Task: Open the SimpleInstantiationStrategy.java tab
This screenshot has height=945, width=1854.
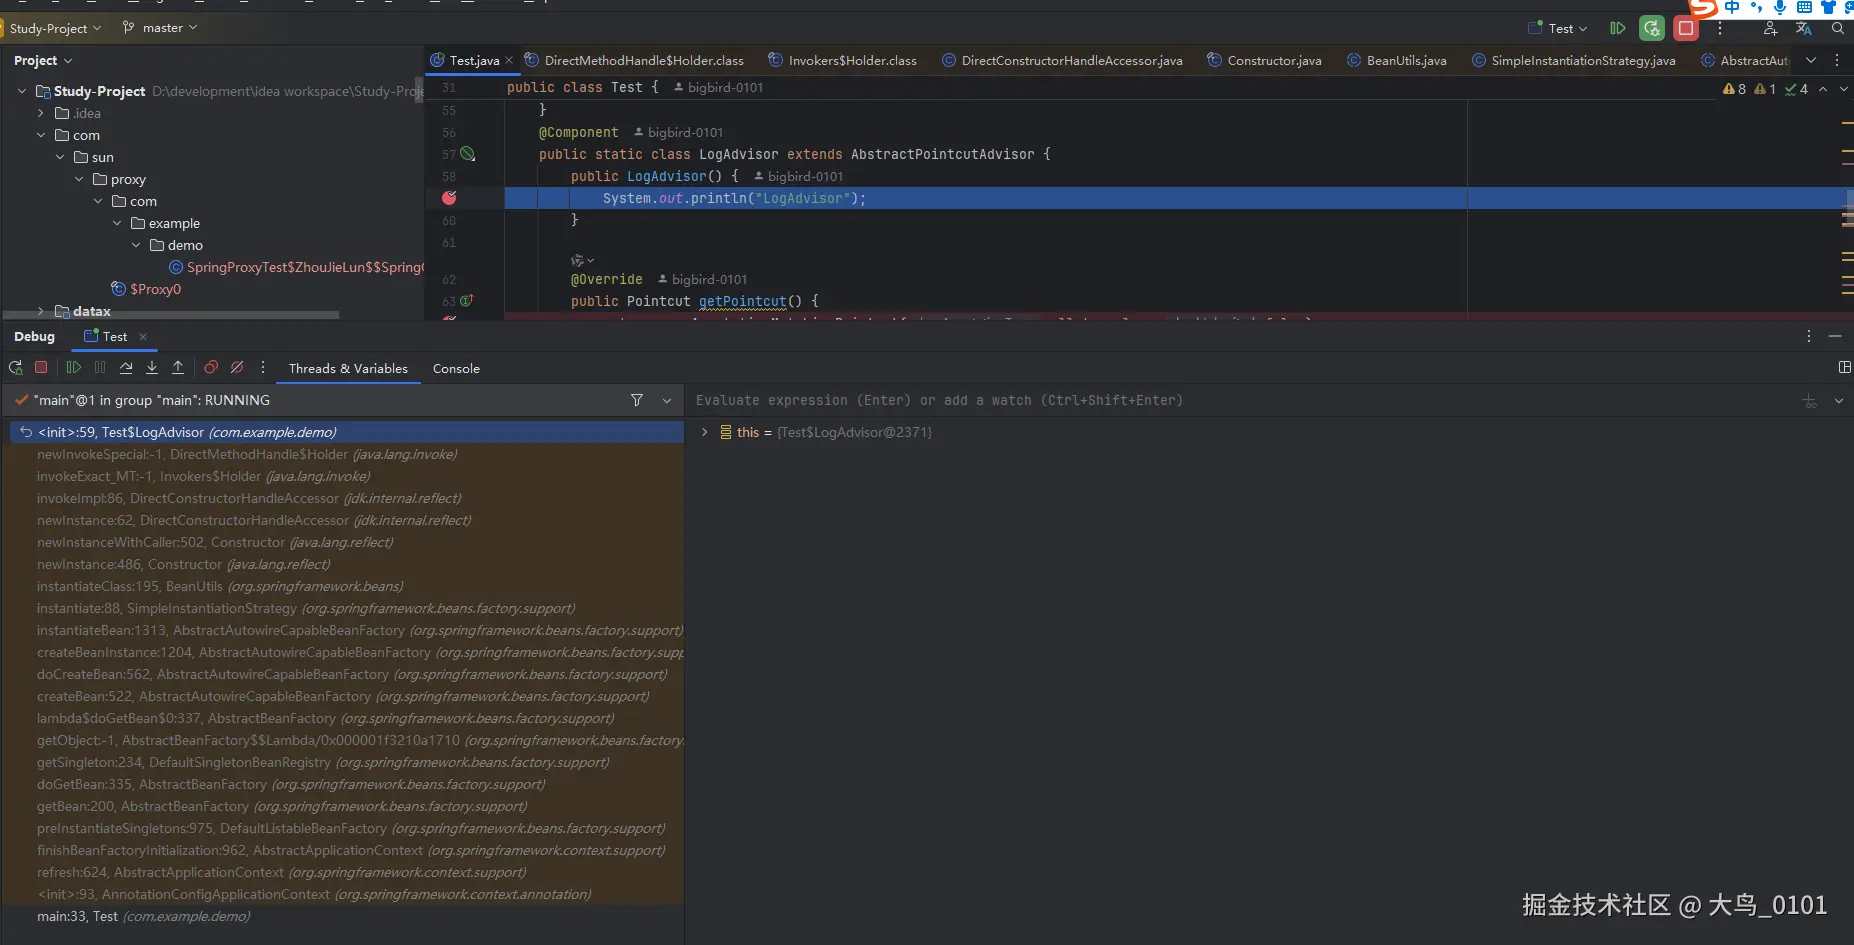Action: pyautogui.click(x=1573, y=60)
